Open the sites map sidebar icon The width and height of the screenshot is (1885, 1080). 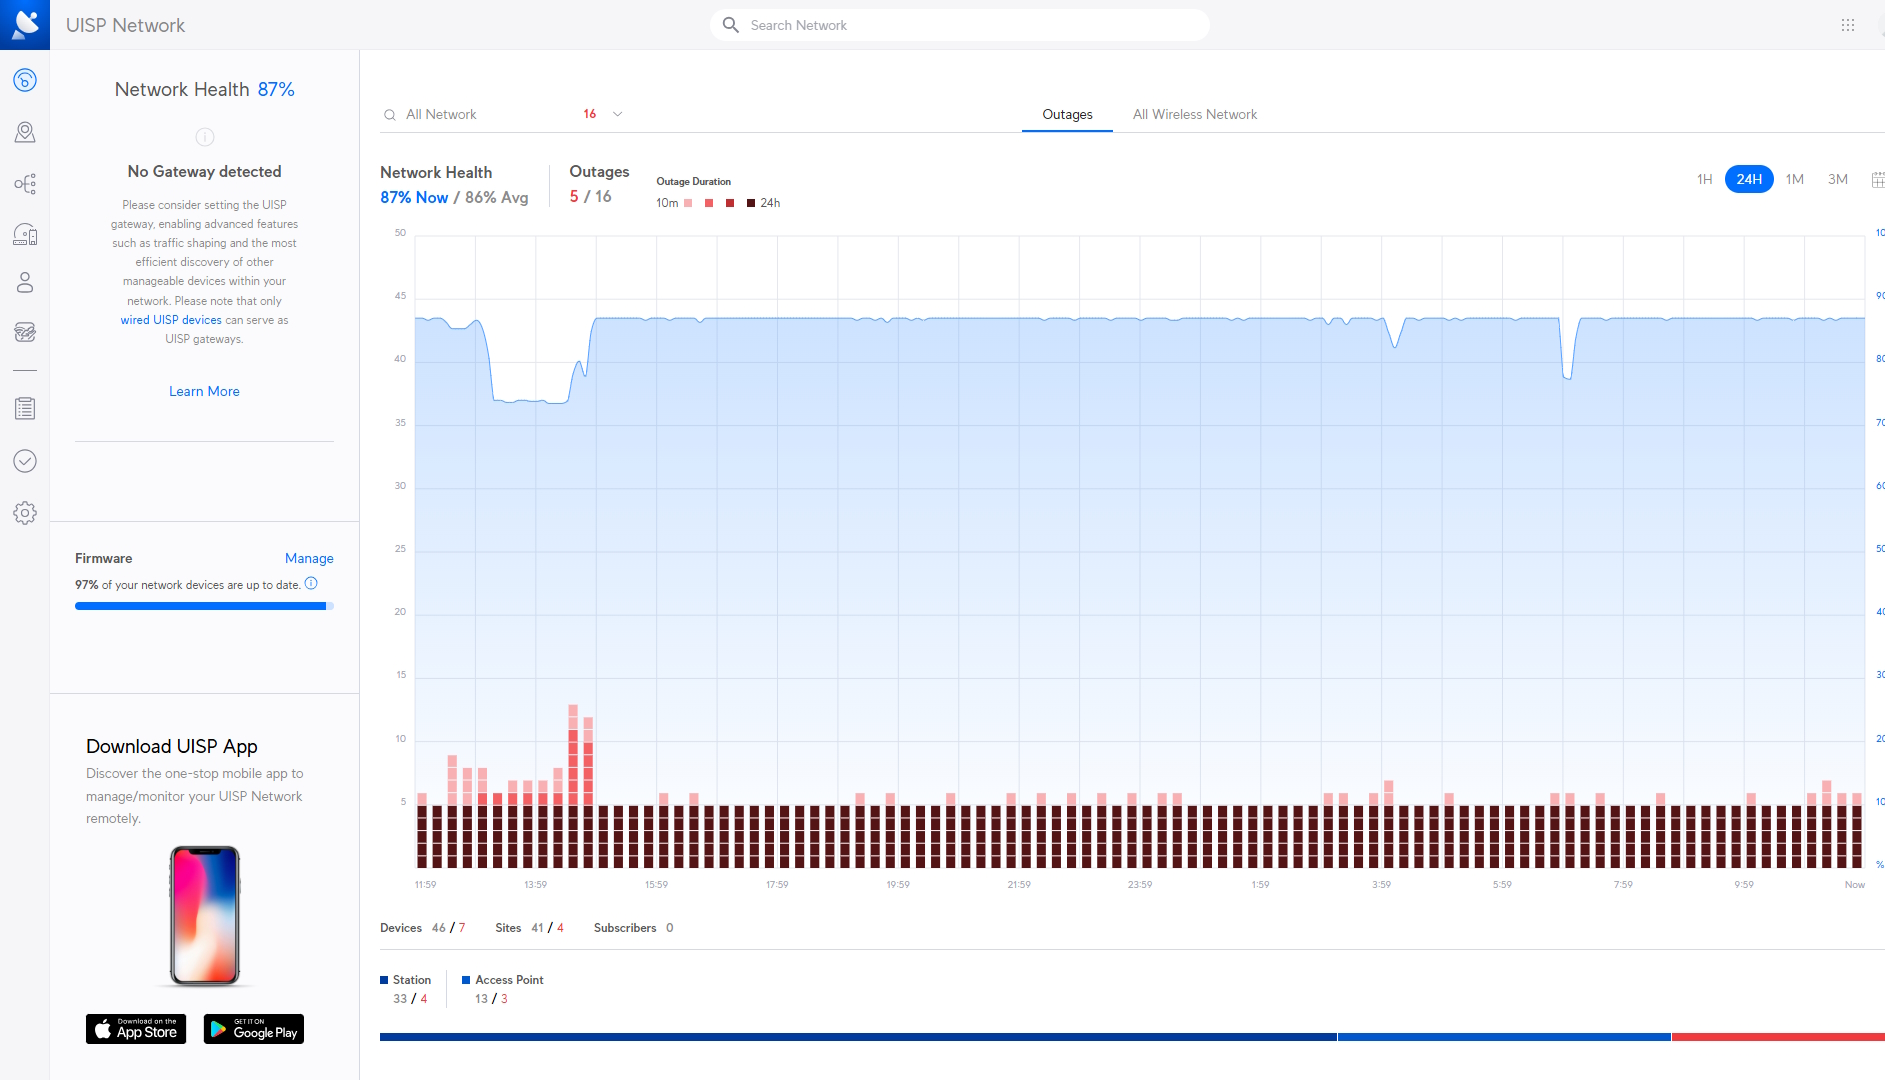point(25,132)
